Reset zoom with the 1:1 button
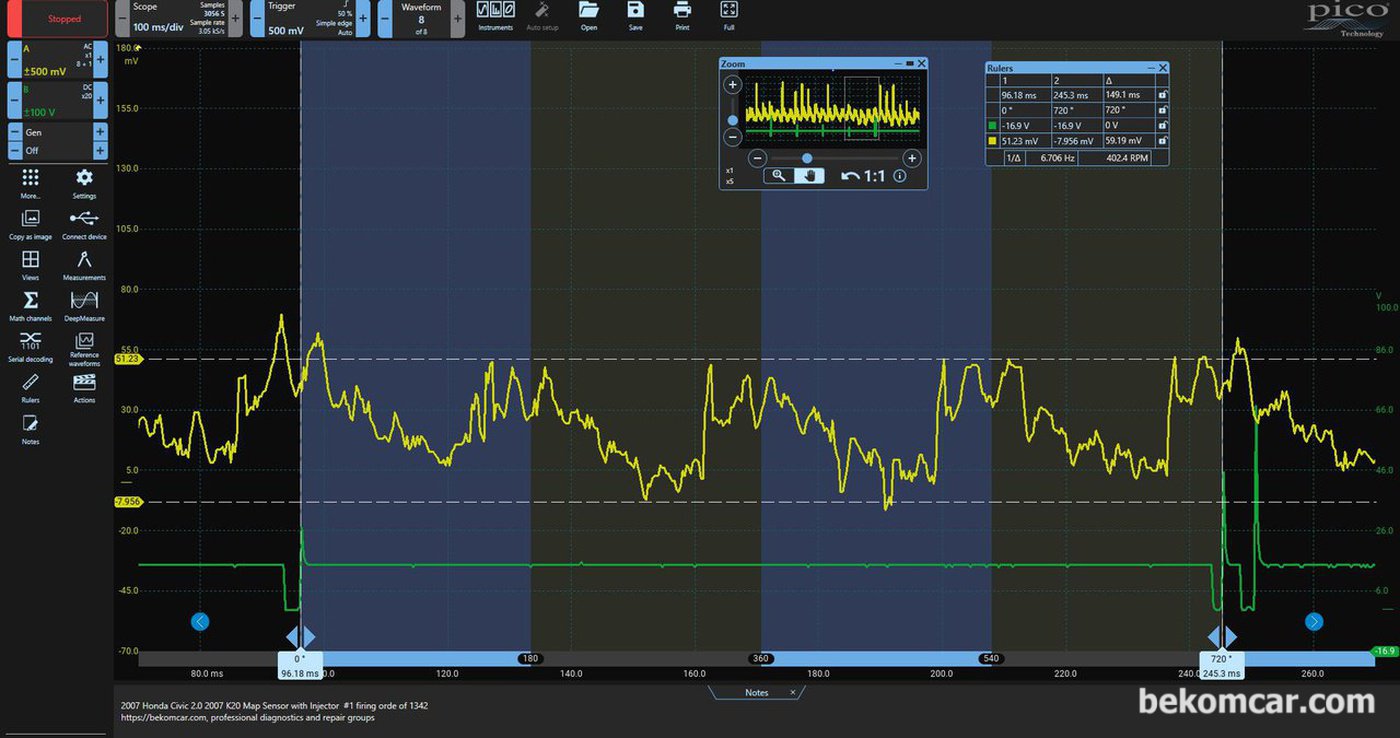The image size is (1400, 738). click(864, 176)
